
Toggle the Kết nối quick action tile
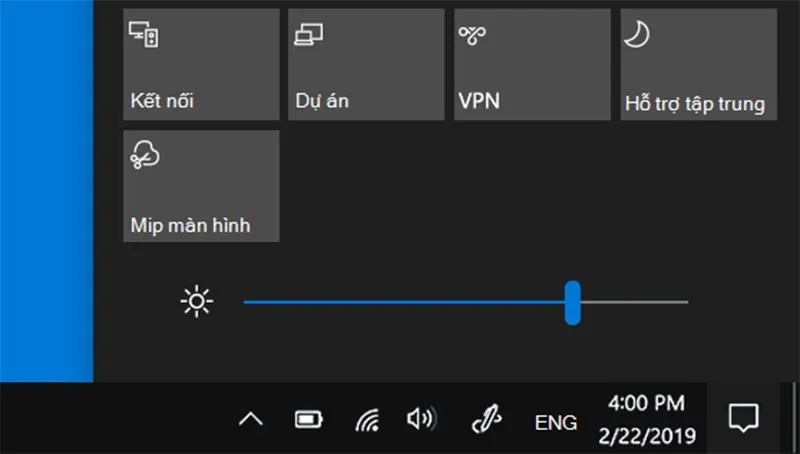point(201,64)
